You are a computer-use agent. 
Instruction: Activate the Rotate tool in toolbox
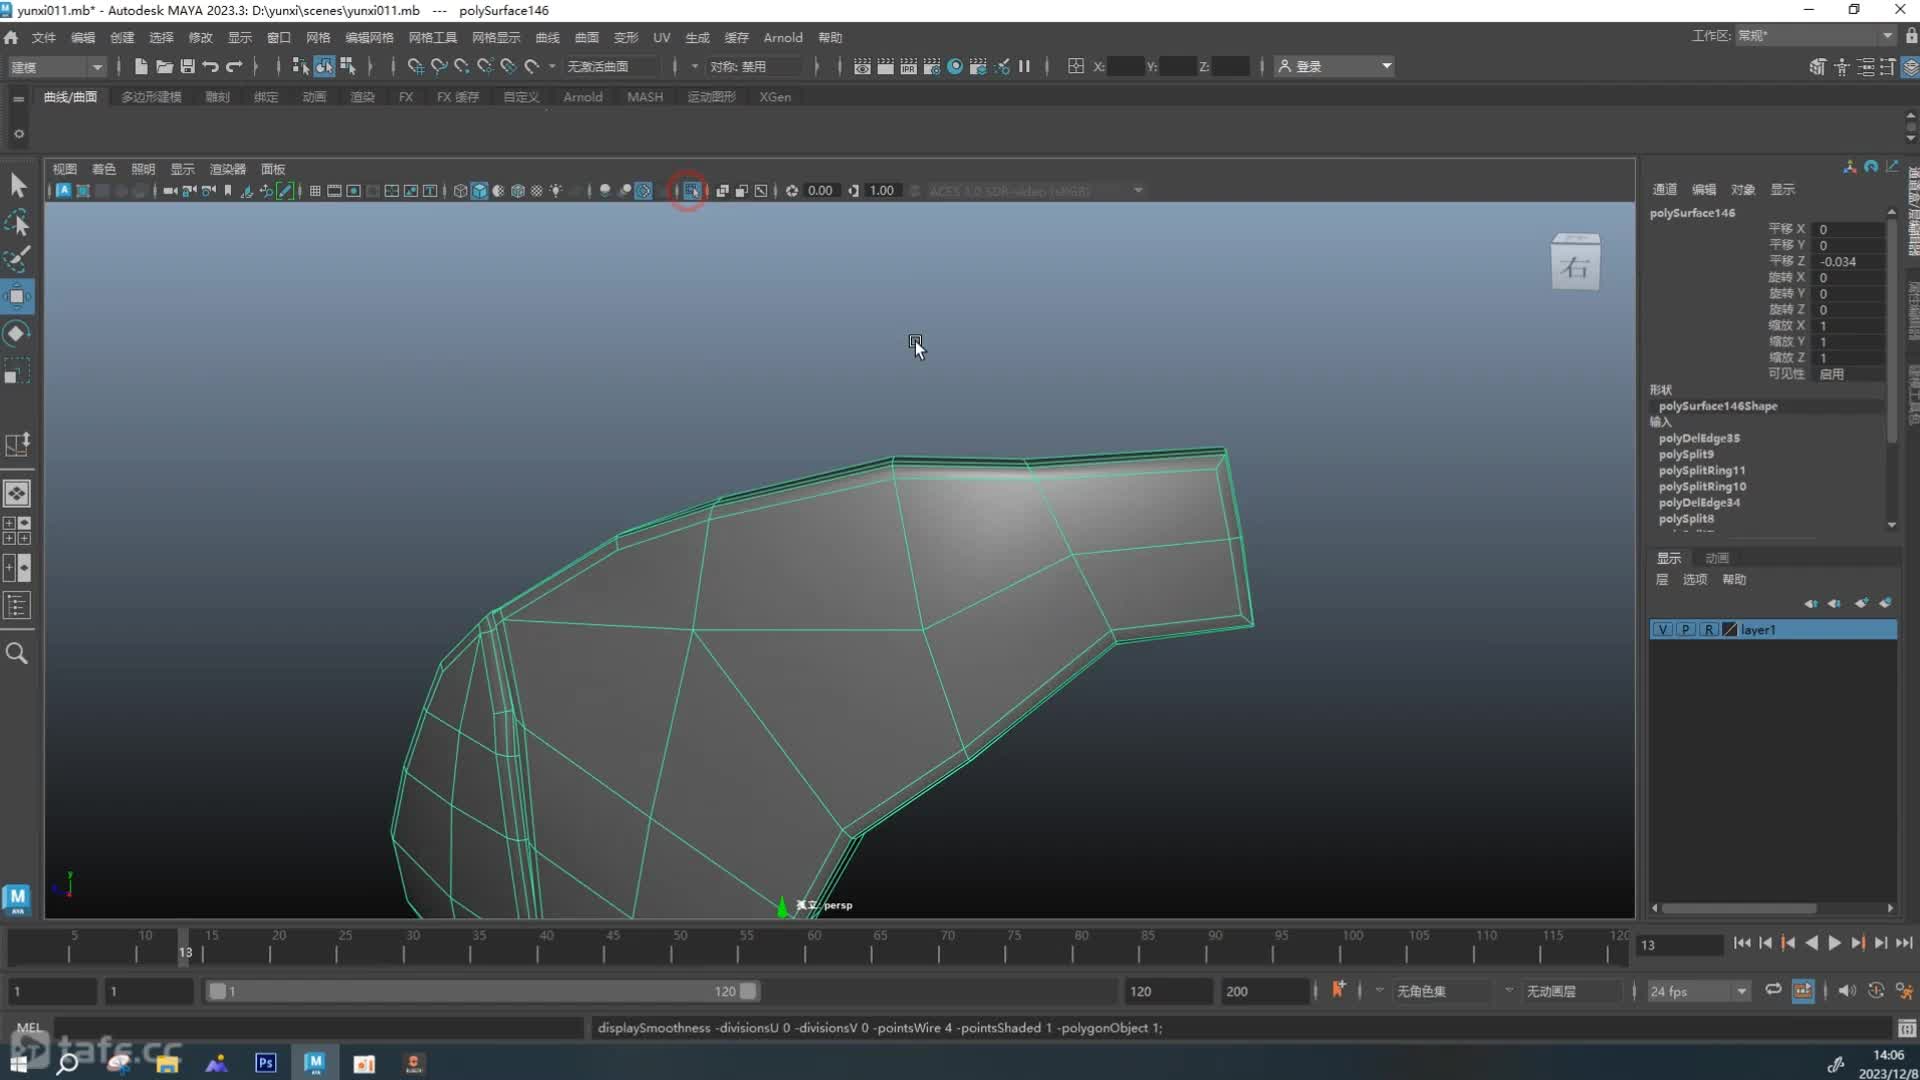tap(17, 333)
